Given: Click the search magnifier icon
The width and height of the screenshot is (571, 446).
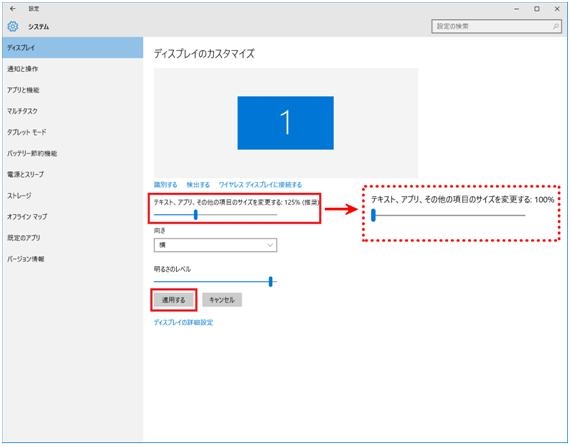Looking at the screenshot, I should (x=556, y=26).
